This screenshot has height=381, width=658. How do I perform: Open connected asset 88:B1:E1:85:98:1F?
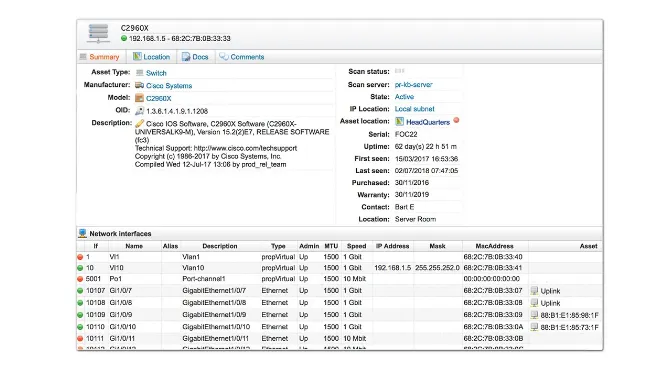pos(569,315)
